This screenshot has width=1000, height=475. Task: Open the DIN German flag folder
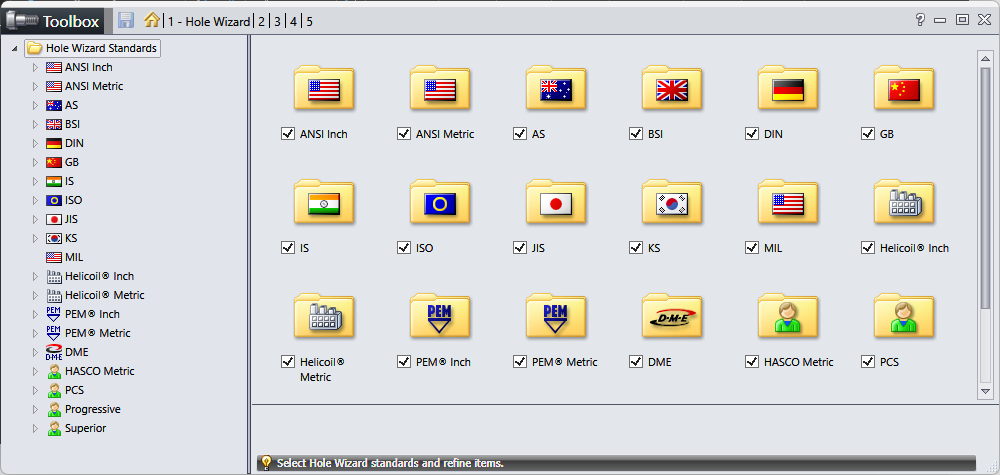(x=788, y=89)
